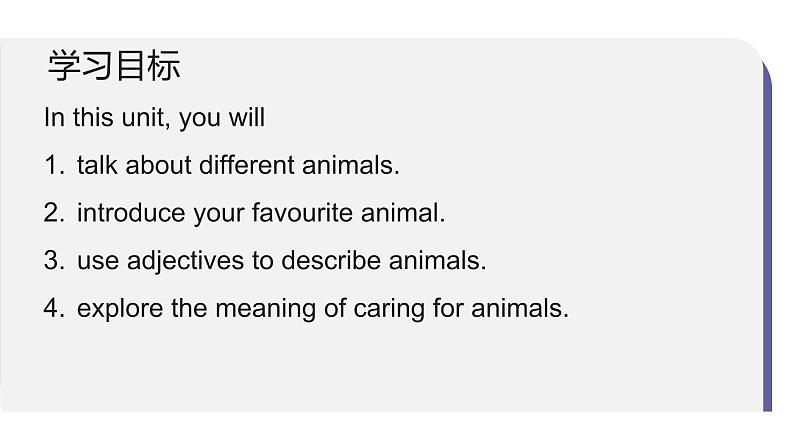Click the list number 3.
This screenshot has width=794, height=447.
[54, 261]
